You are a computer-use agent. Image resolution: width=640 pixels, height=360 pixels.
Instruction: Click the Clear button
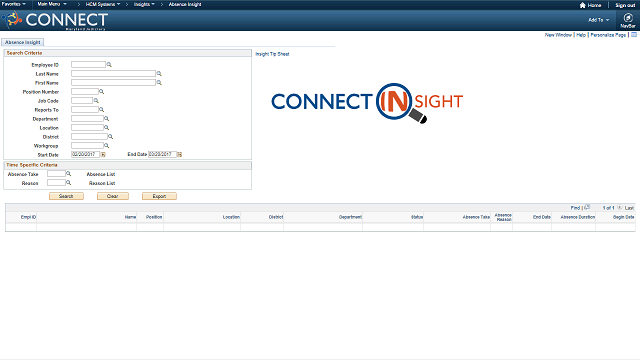point(113,196)
